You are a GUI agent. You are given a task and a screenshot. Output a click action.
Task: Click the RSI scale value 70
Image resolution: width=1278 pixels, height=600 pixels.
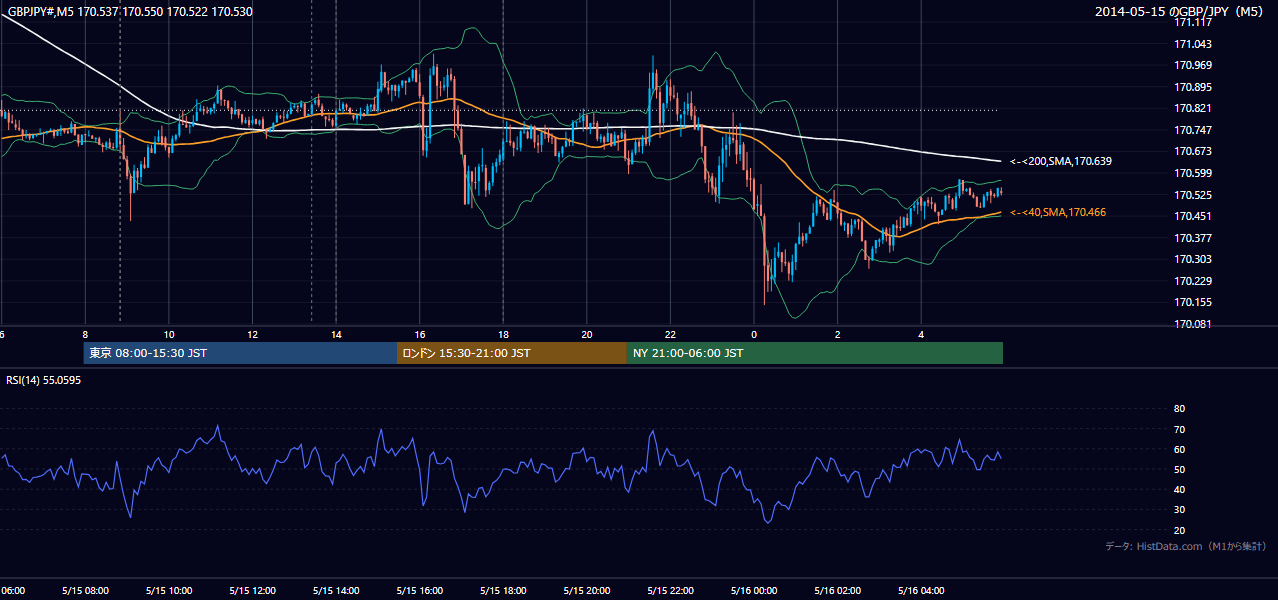tap(1179, 429)
